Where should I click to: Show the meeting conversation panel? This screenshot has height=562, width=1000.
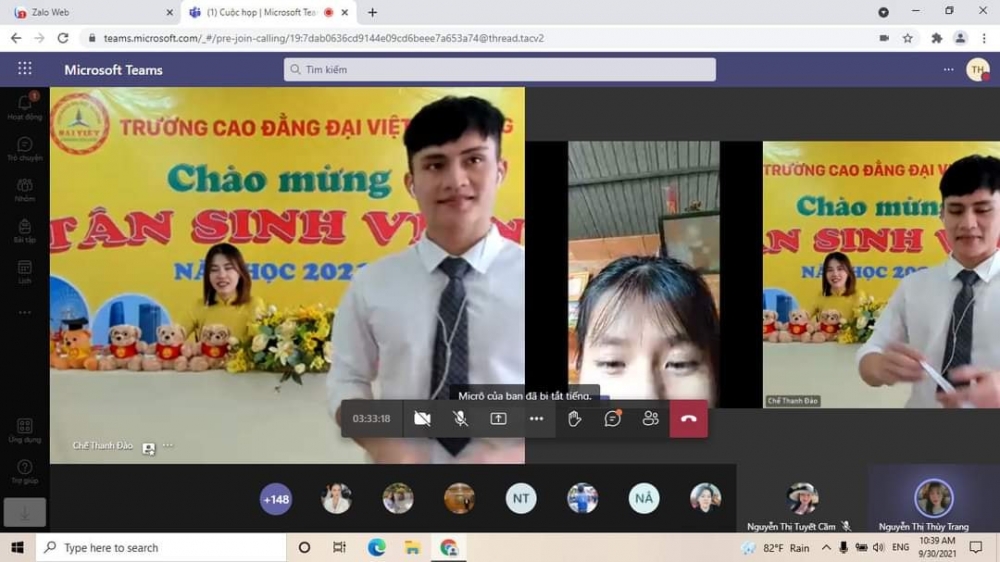pos(612,418)
